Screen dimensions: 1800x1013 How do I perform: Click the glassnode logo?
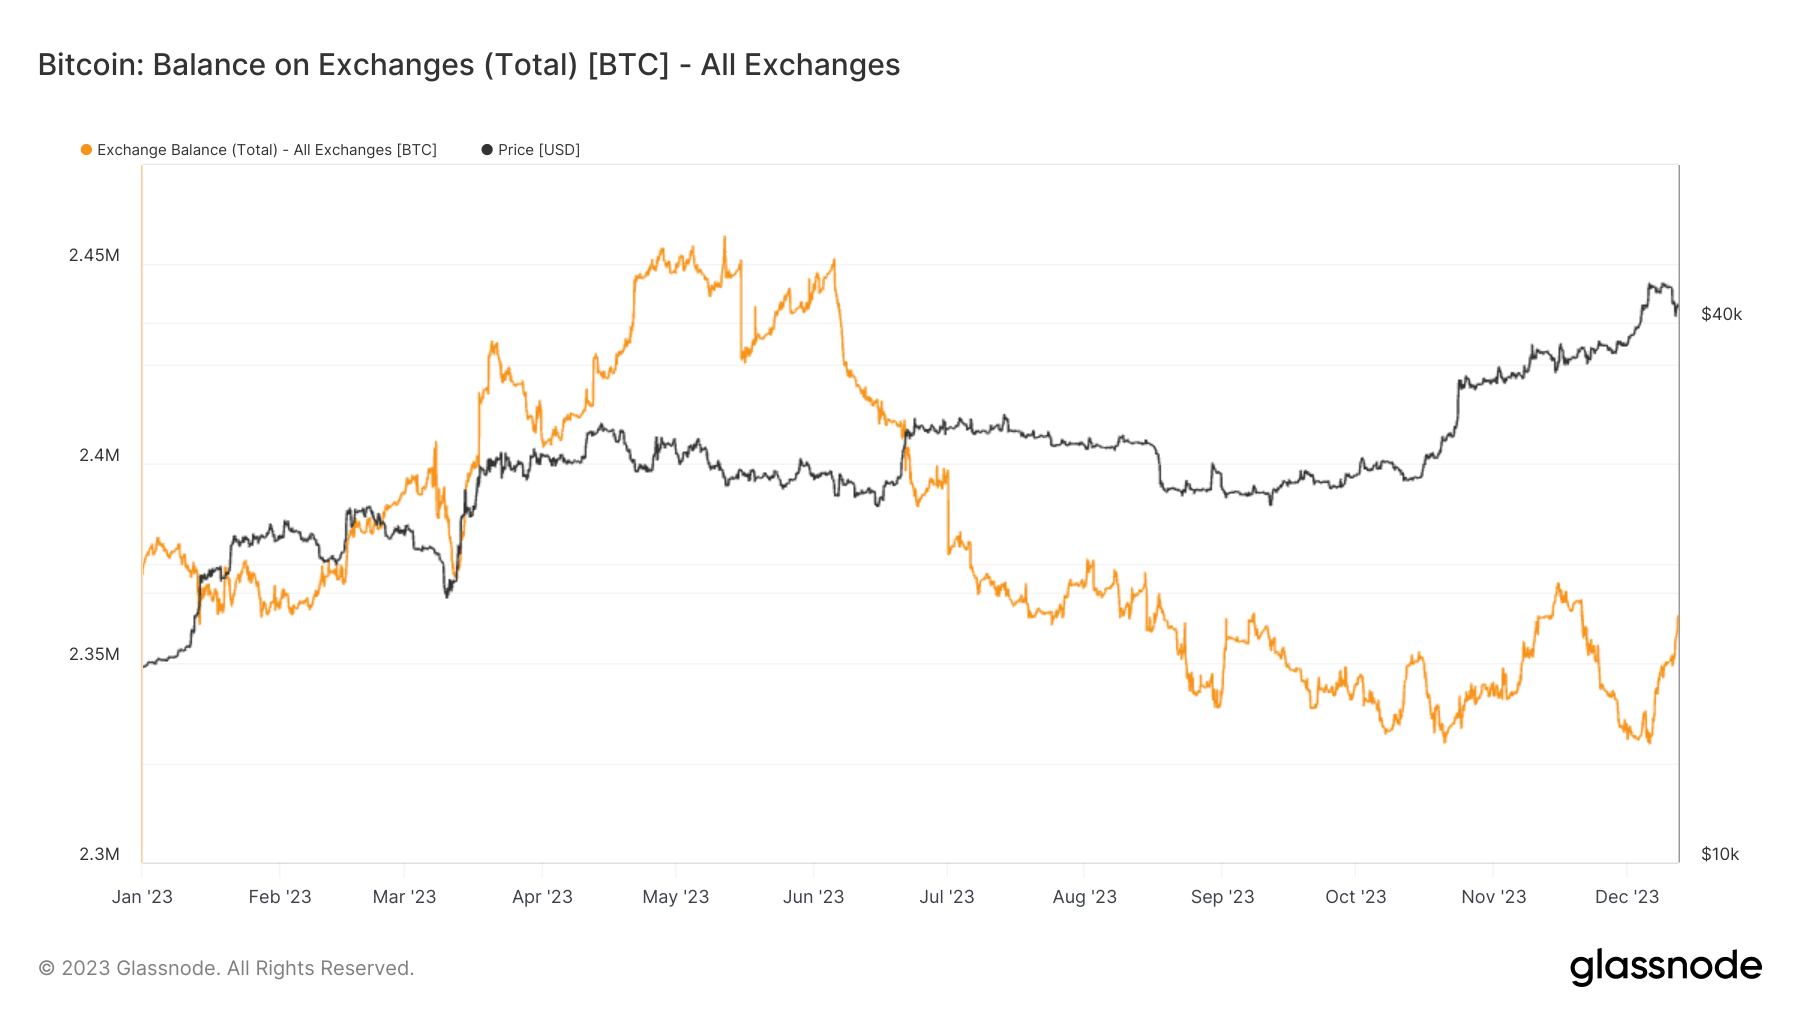pyautogui.click(x=1665, y=967)
